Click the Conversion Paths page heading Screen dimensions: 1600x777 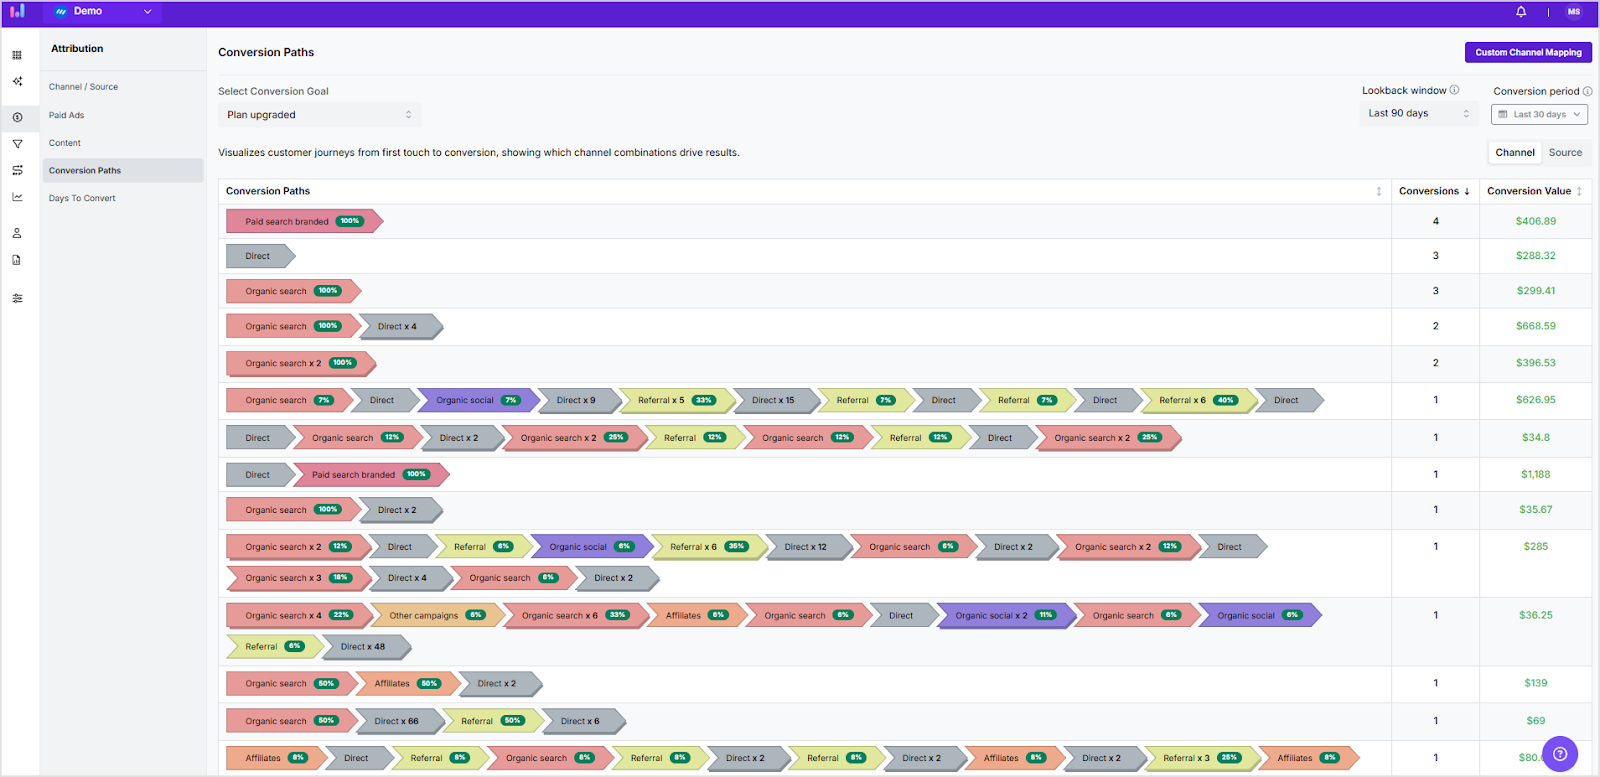(x=266, y=52)
